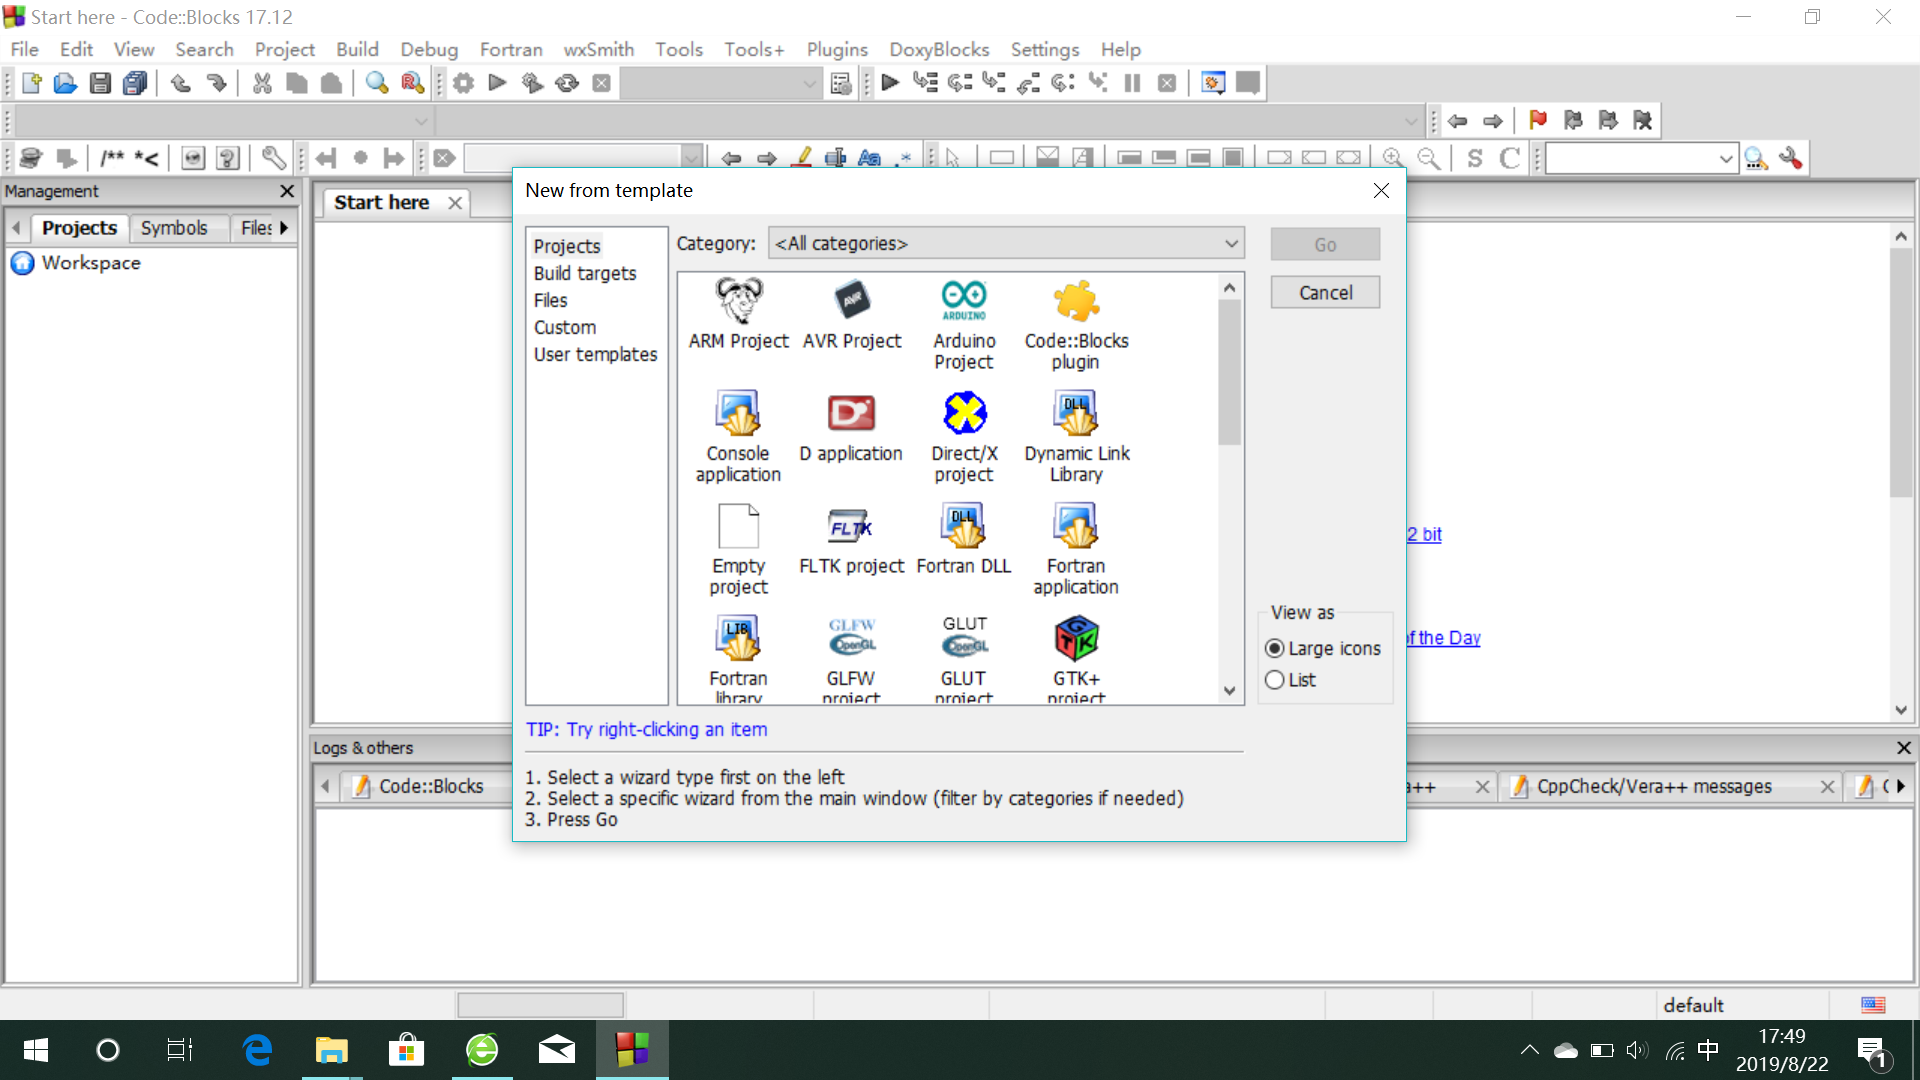Open Microsoft Edge from the taskbar
This screenshot has width=1920, height=1080.
[257, 1050]
